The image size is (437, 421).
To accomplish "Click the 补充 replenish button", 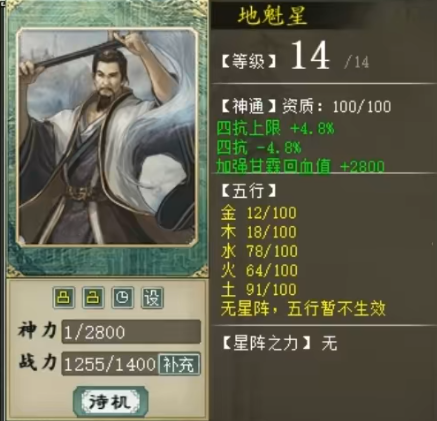I will tap(179, 364).
